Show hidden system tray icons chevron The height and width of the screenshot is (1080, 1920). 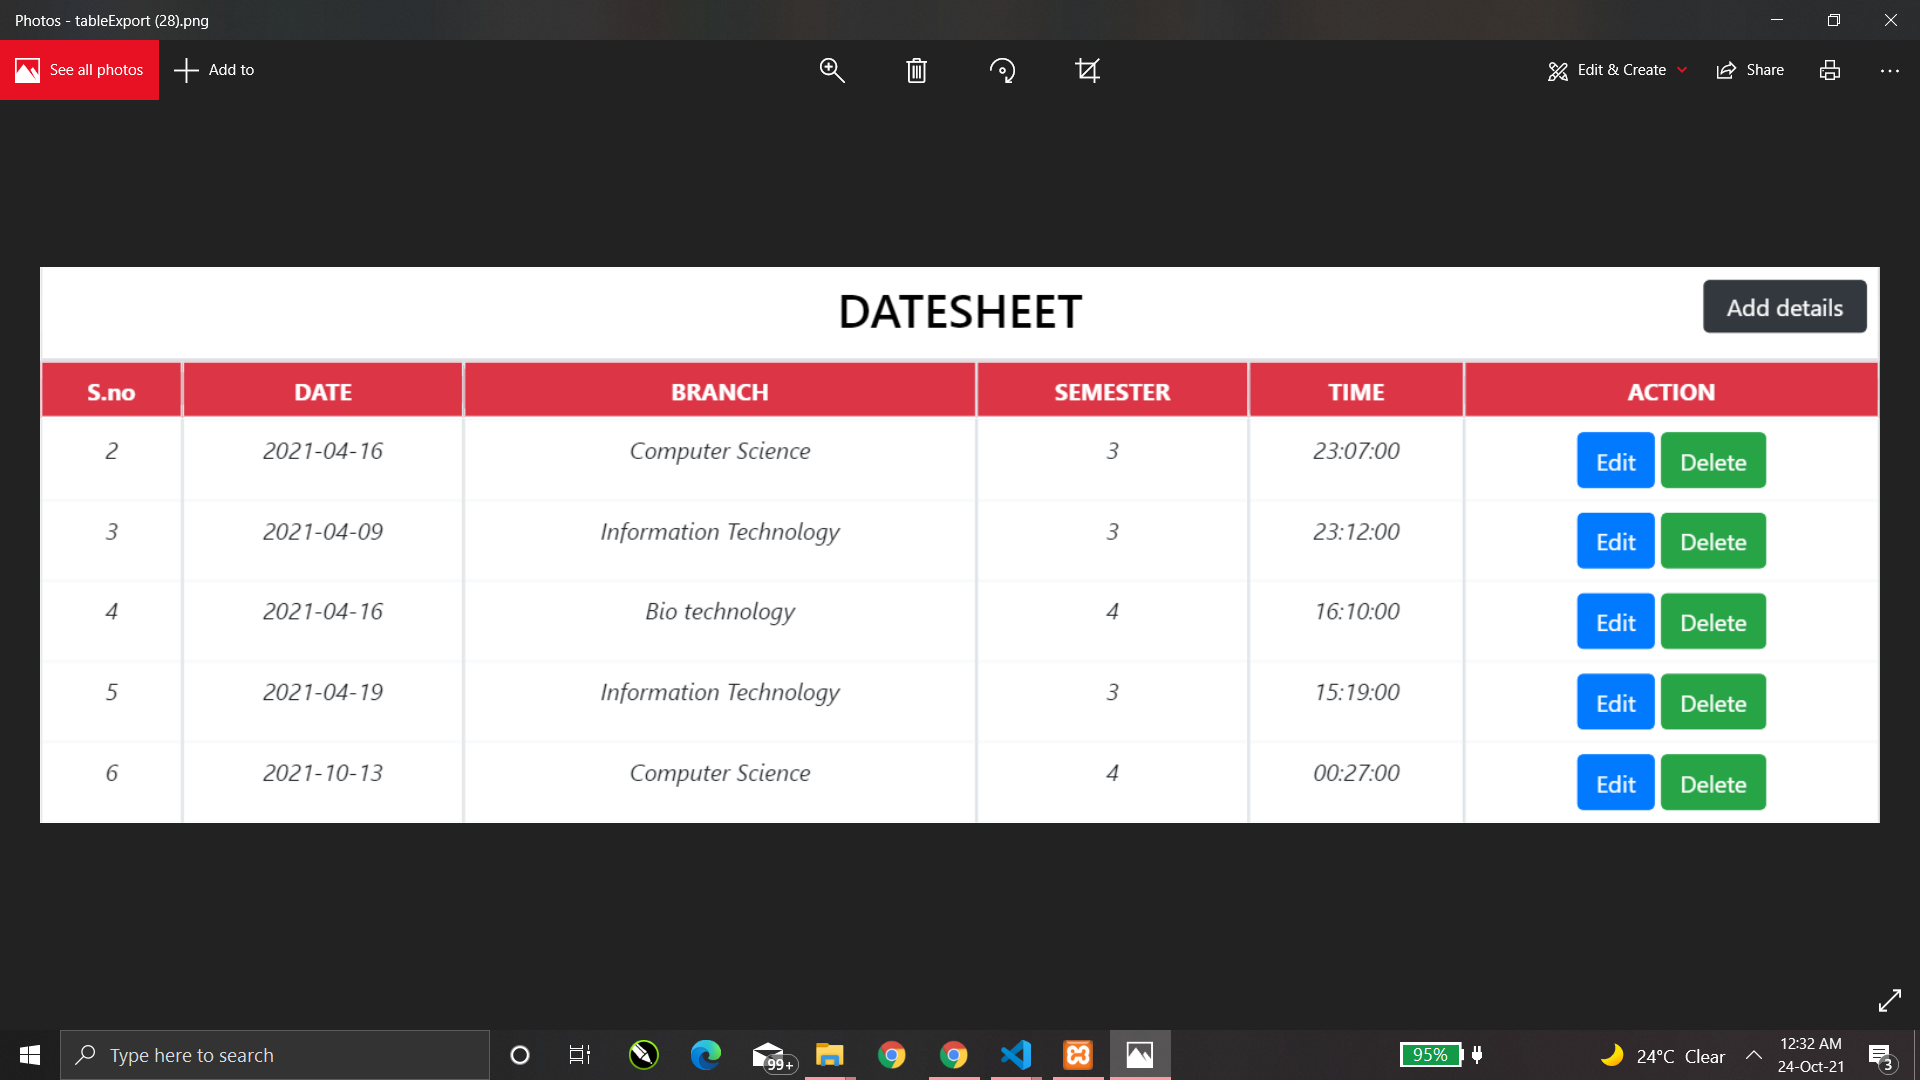[x=1754, y=1055]
